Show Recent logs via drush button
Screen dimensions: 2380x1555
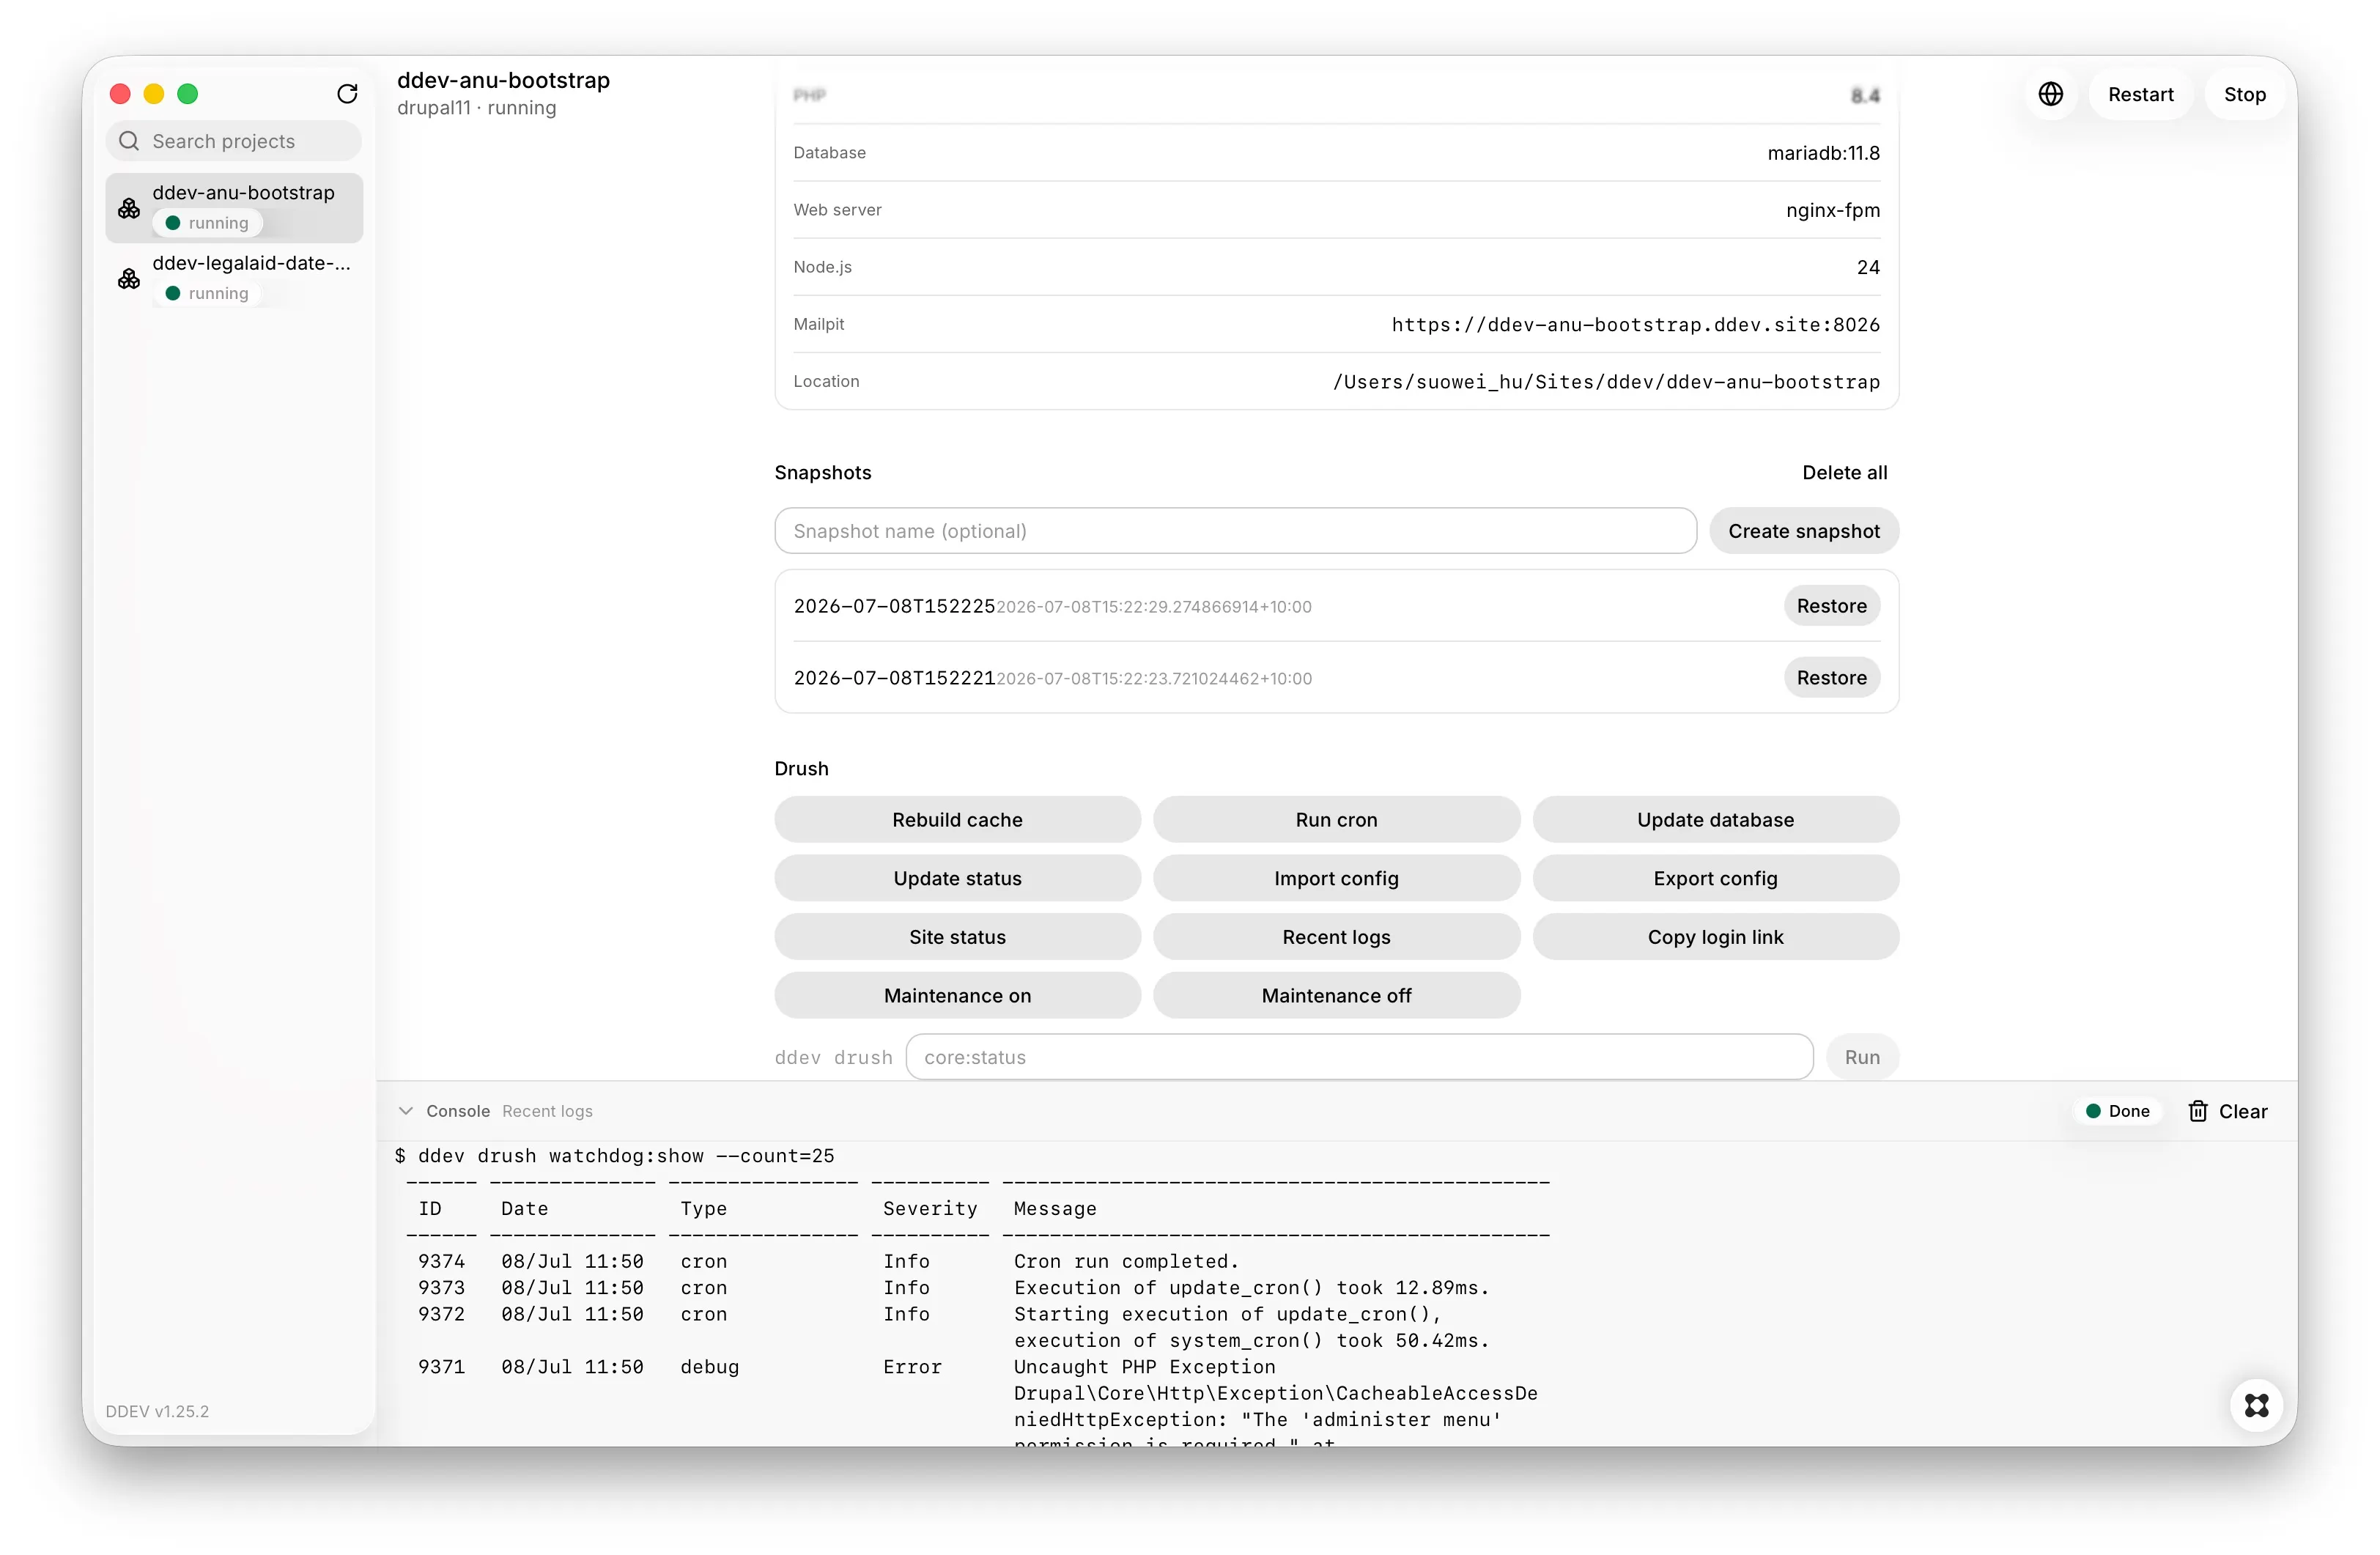click(1336, 937)
